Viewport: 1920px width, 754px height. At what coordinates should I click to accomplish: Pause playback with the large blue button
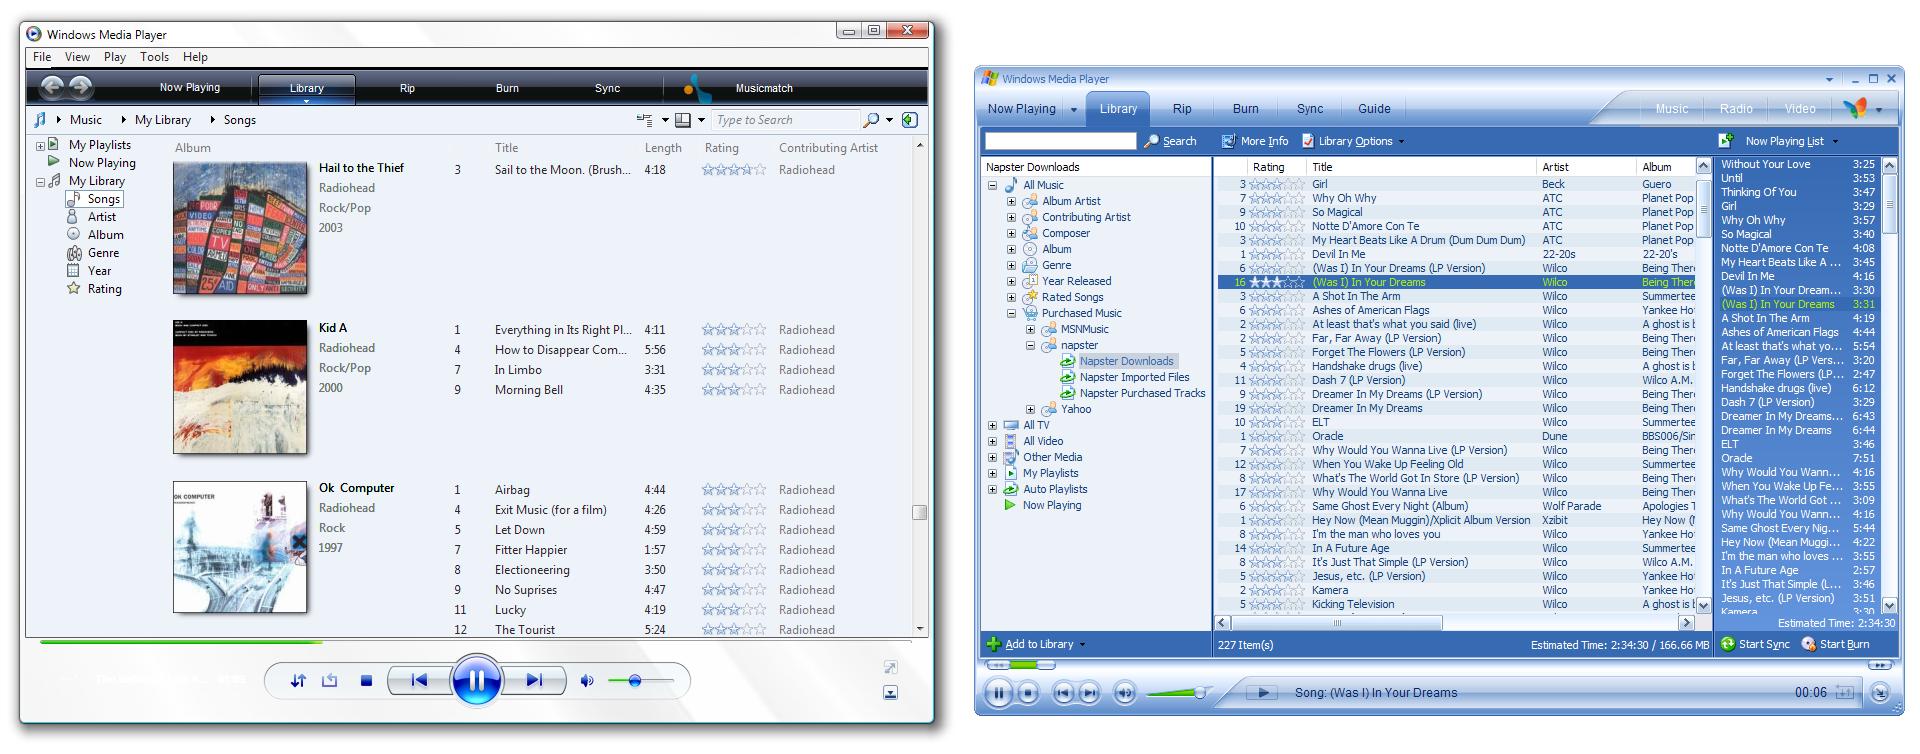[x=476, y=681]
